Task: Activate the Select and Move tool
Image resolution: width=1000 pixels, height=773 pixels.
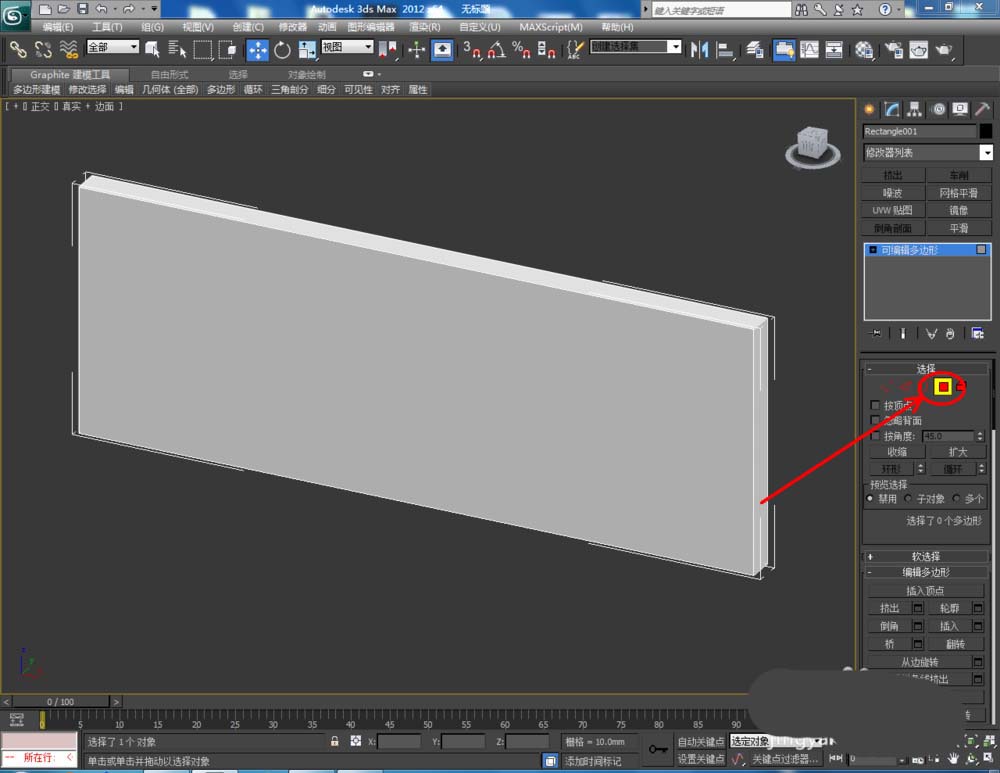Action: (x=258, y=49)
